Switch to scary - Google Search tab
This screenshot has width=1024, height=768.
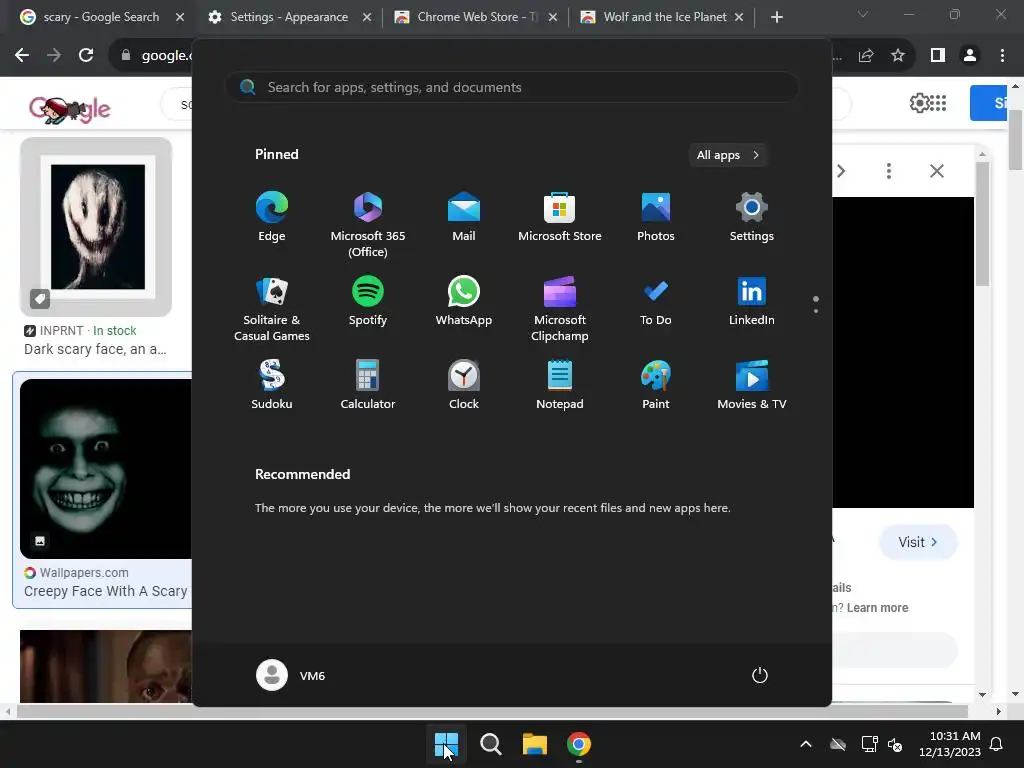pos(102,17)
